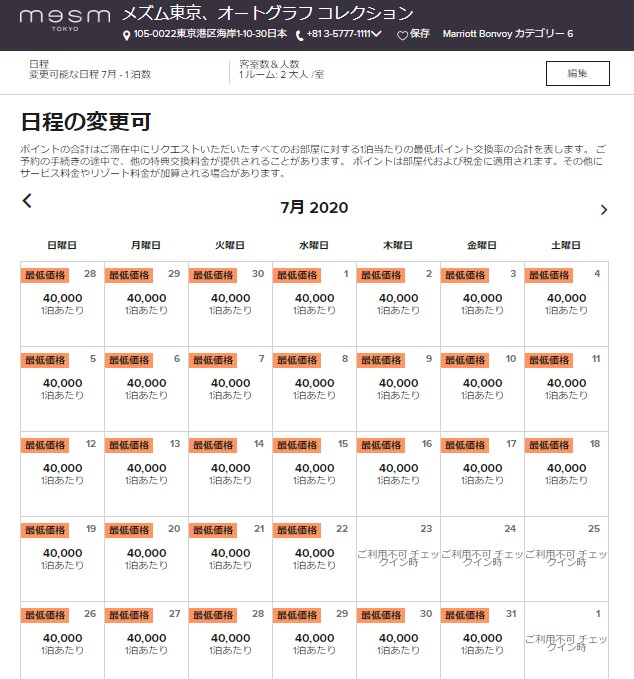Screen dimensions: 634x679
Task: Click the 水曜日 Wednesday column header
Action: (x=314, y=246)
